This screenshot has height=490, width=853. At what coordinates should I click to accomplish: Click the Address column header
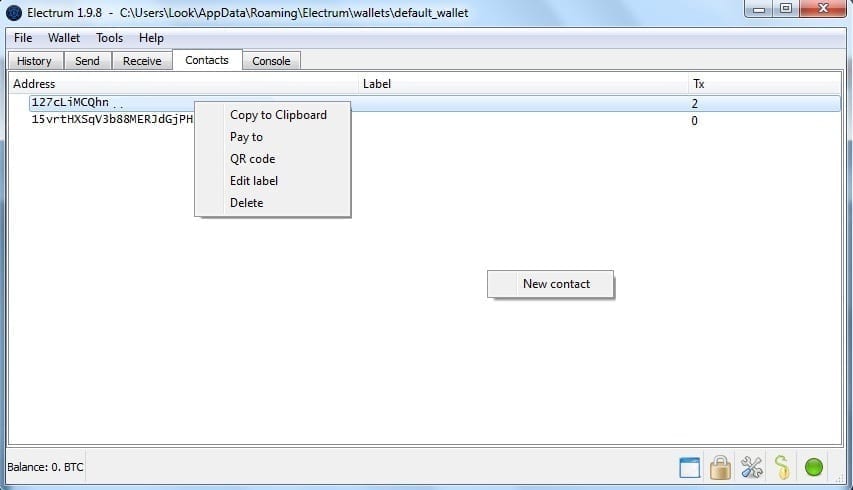(x=184, y=84)
